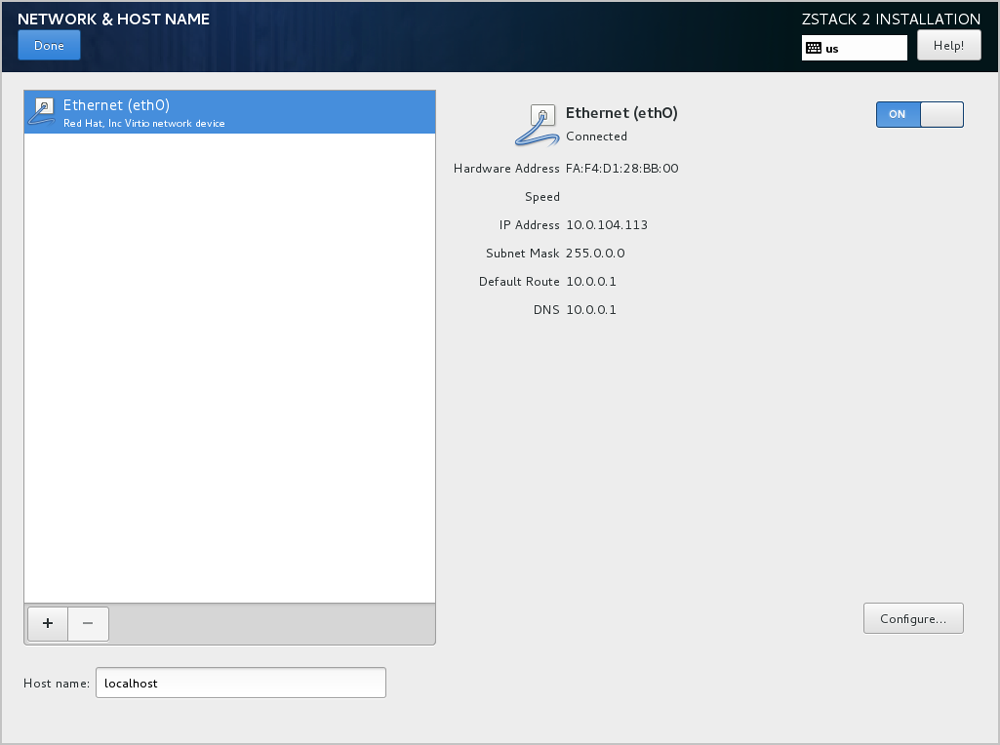Select the Ethernet (eth0) list entry
Image resolution: width=1000 pixels, height=745 pixels.
[x=229, y=112]
